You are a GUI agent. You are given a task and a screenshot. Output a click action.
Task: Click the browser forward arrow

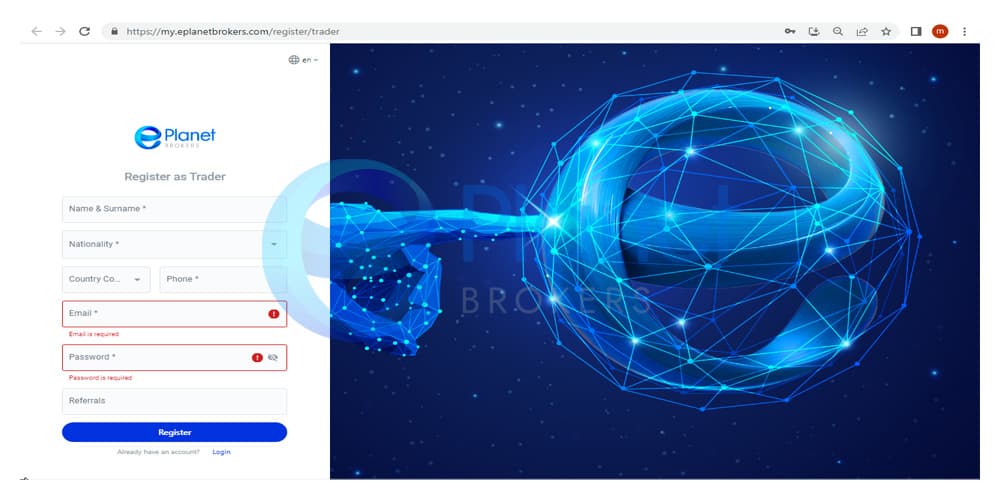click(x=61, y=31)
